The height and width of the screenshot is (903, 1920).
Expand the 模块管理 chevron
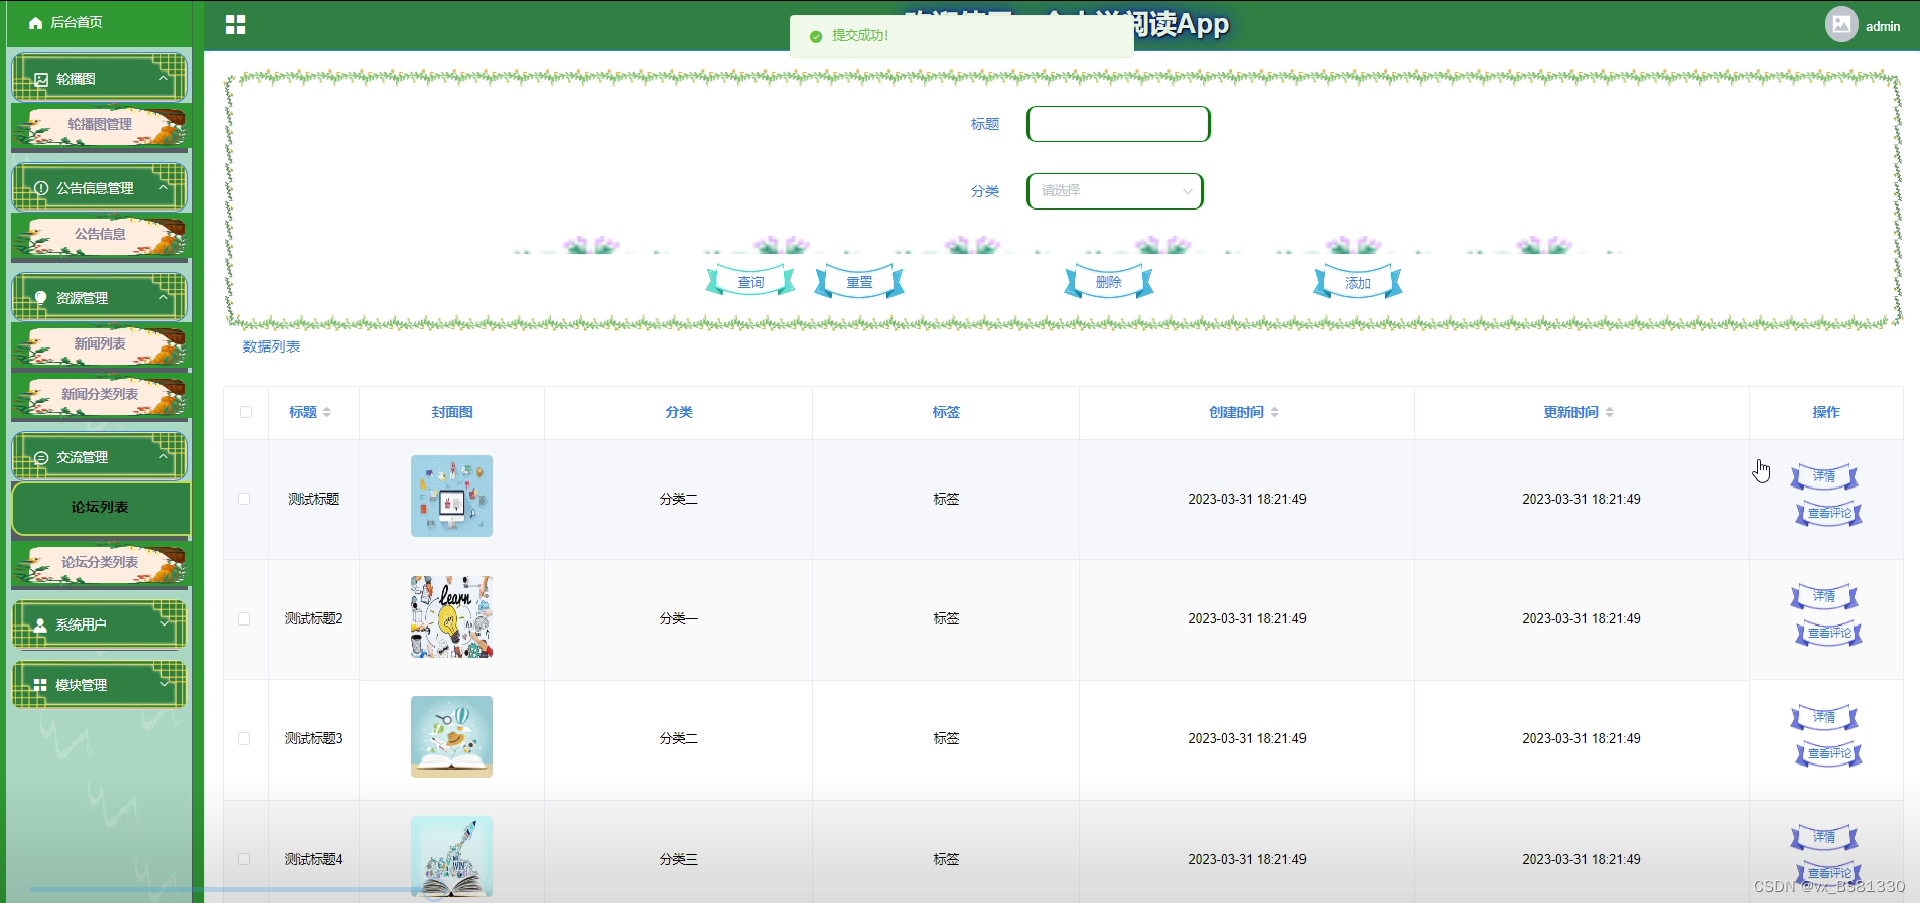(165, 684)
